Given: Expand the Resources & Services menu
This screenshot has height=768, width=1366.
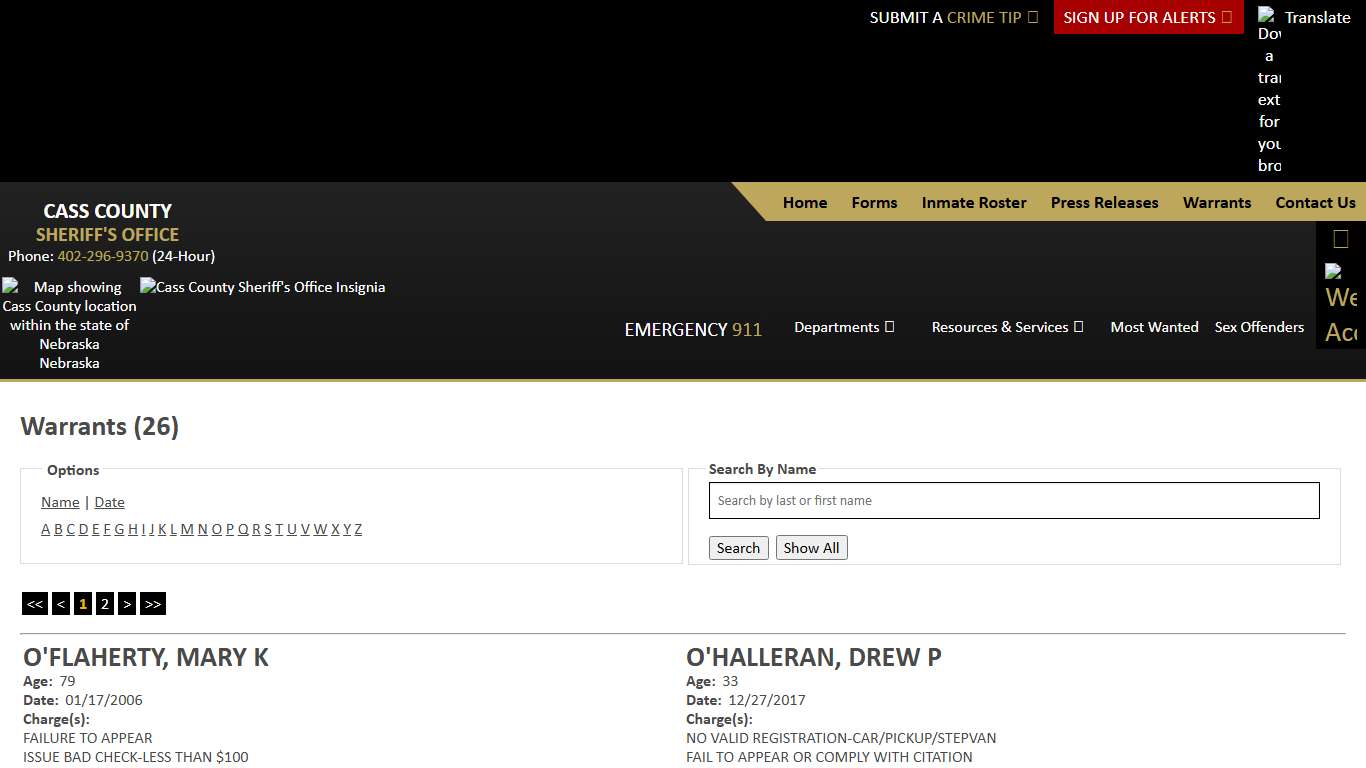Looking at the screenshot, I should [1007, 327].
